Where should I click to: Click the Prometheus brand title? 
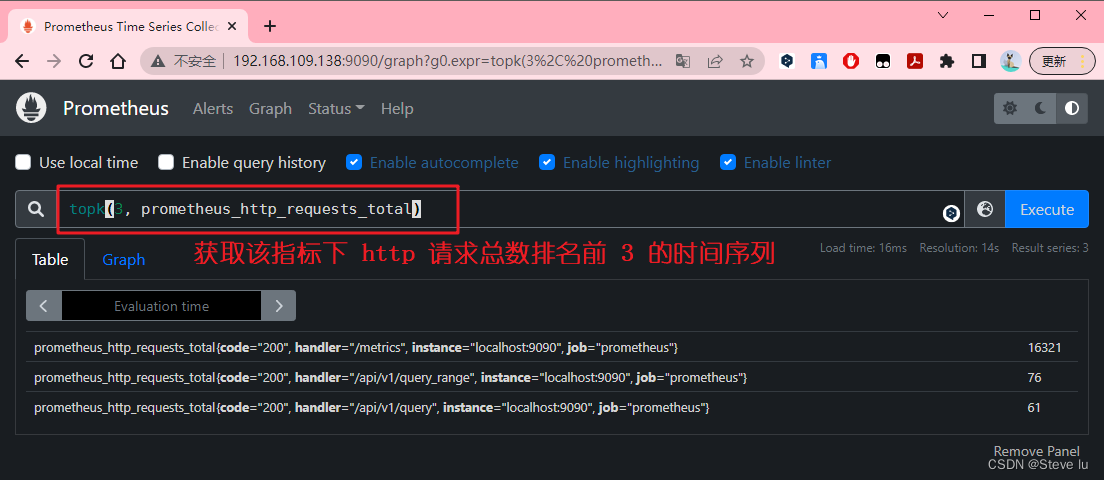pyautogui.click(x=116, y=108)
